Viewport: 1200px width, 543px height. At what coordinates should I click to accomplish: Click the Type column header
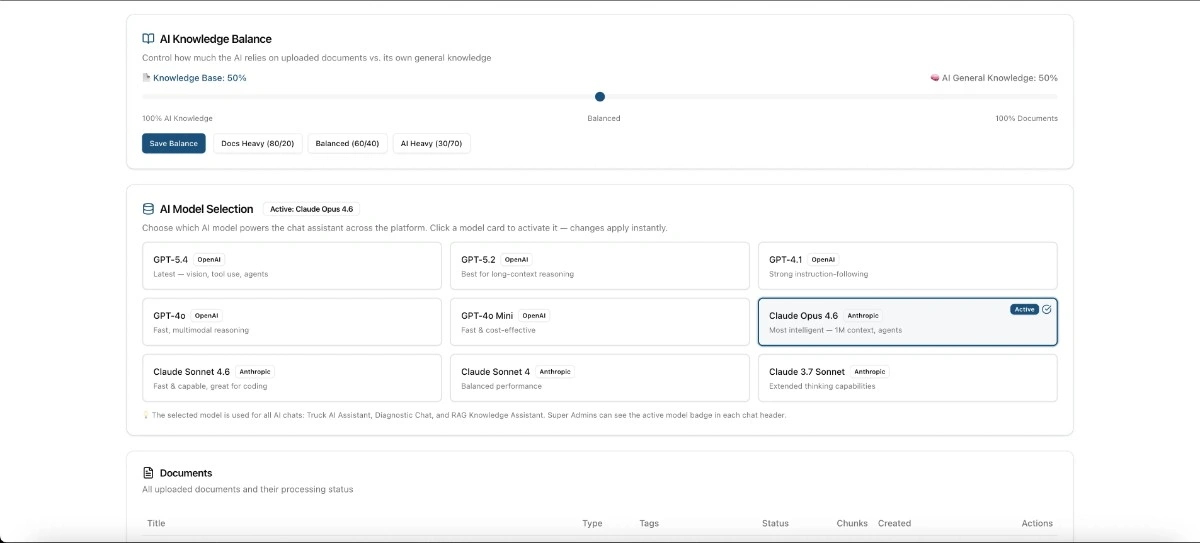[592, 523]
